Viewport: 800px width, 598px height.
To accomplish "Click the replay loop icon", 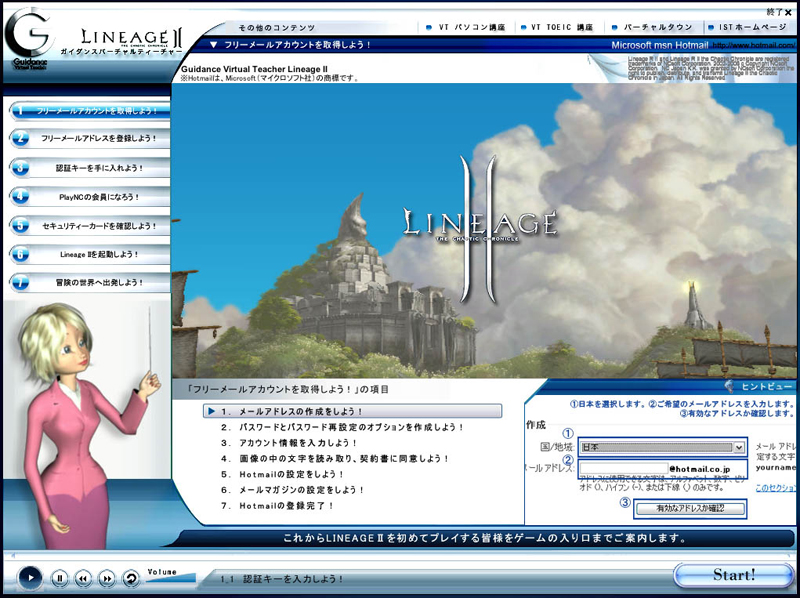I will pos(130,577).
